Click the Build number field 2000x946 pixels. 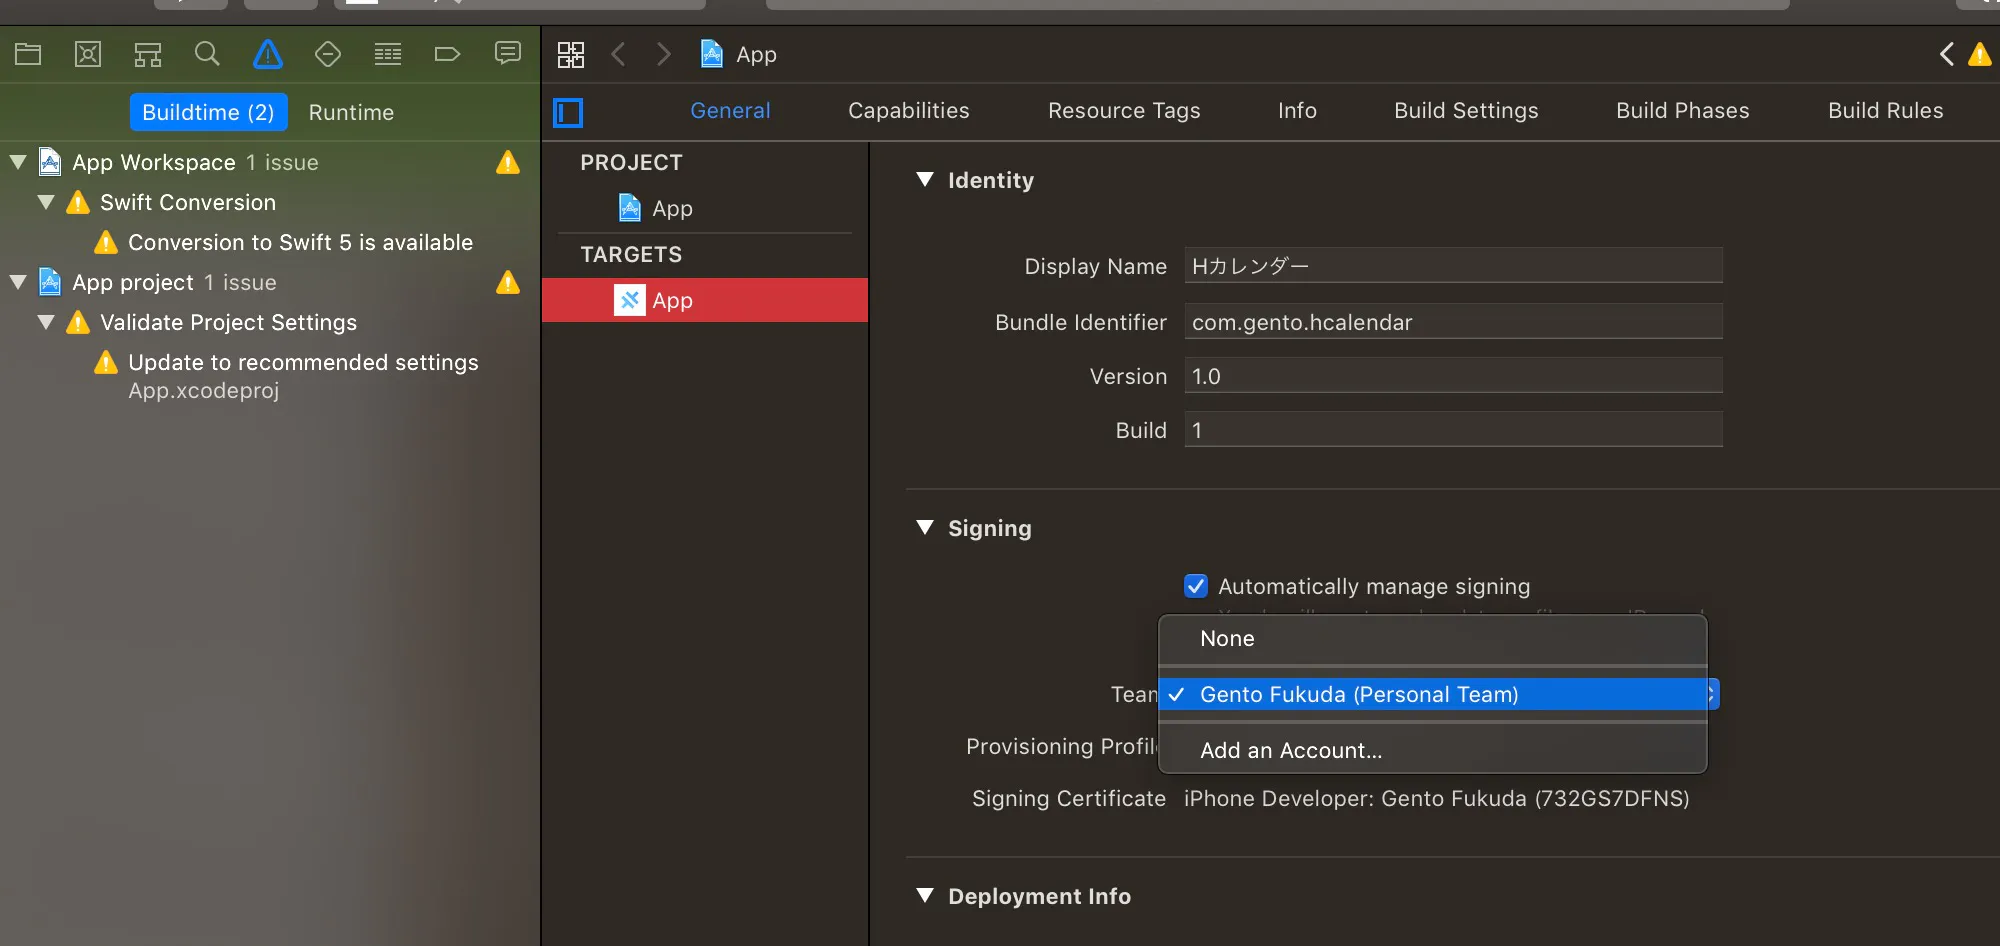coord(1453,430)
